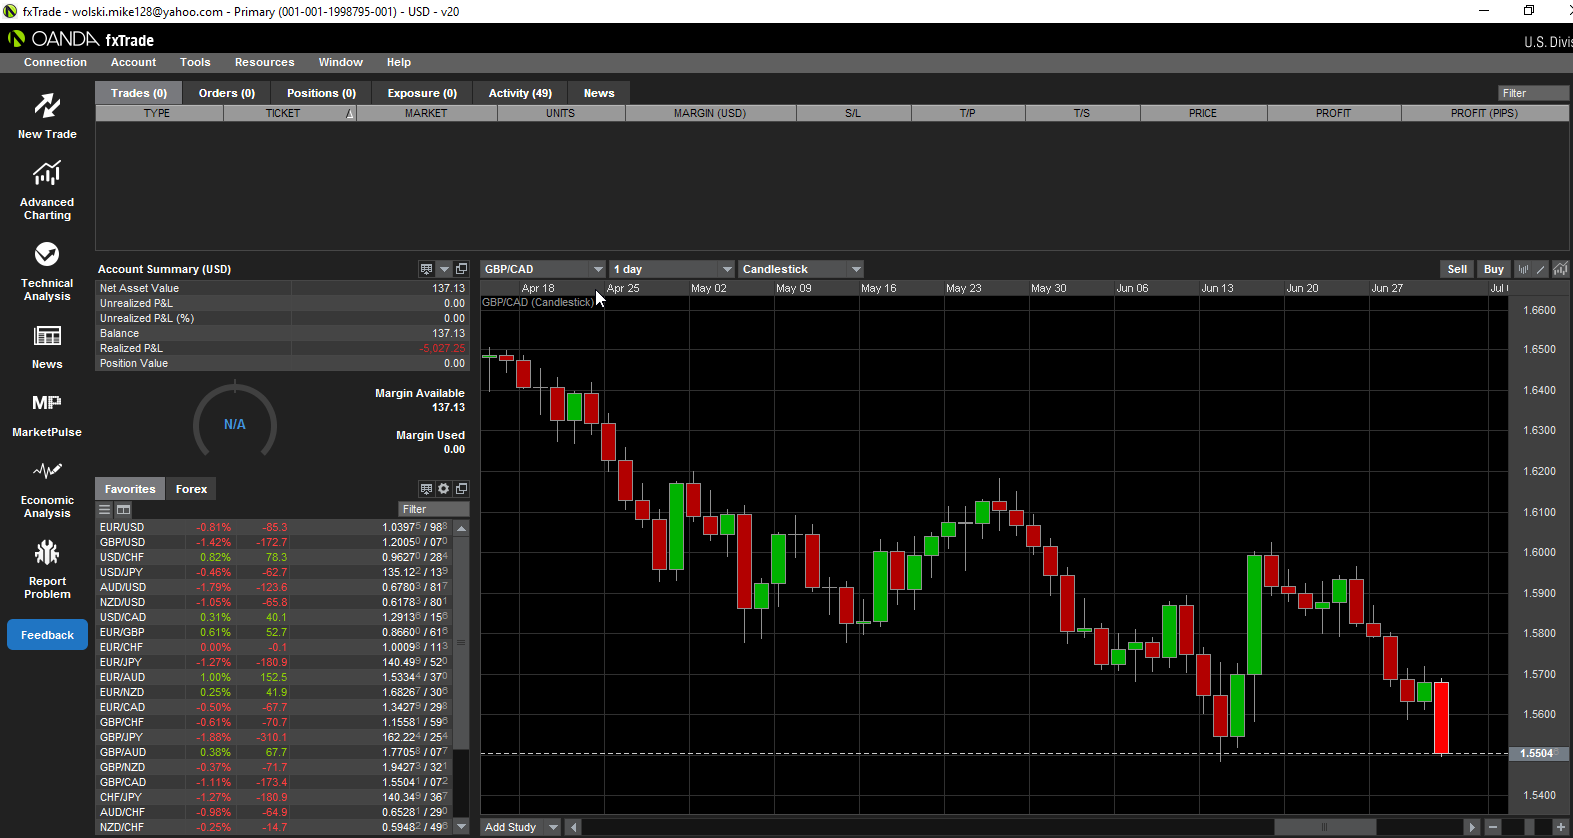1573x838 pixels.
Task: Switch rates panel to tile view
Action: (x=123, y=509)
